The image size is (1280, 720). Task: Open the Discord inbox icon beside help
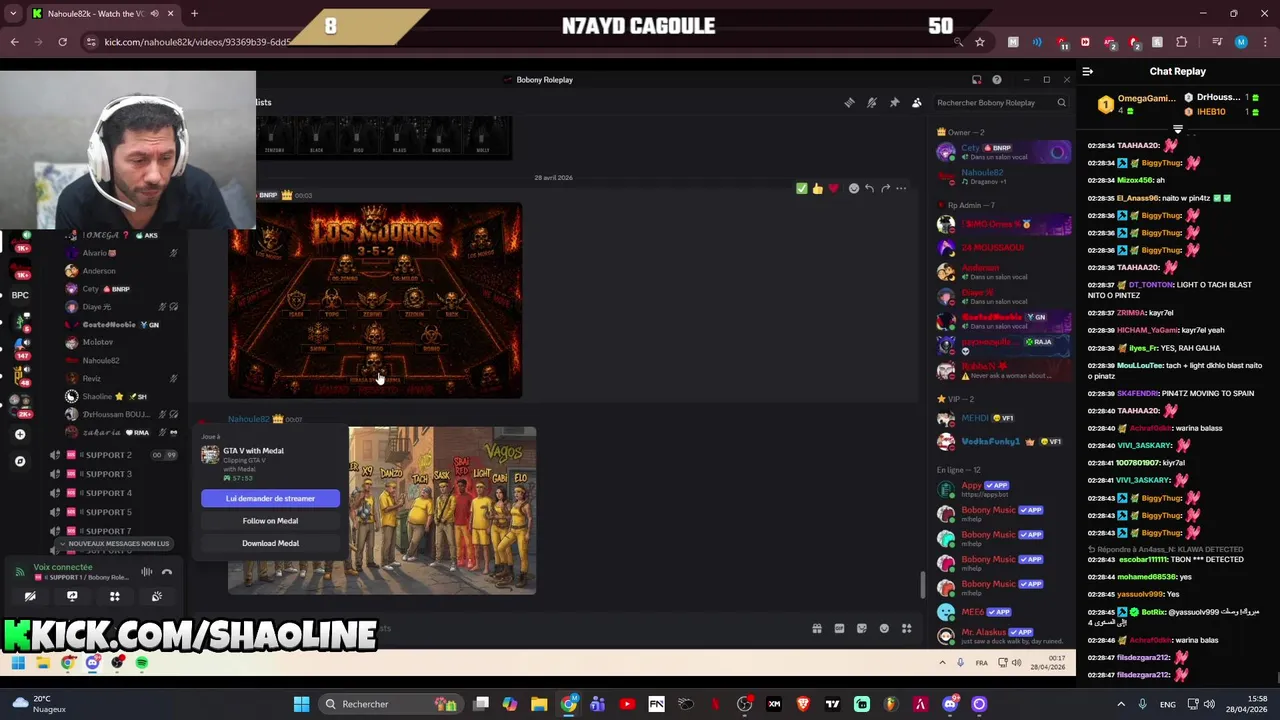[x=976, y=80]
